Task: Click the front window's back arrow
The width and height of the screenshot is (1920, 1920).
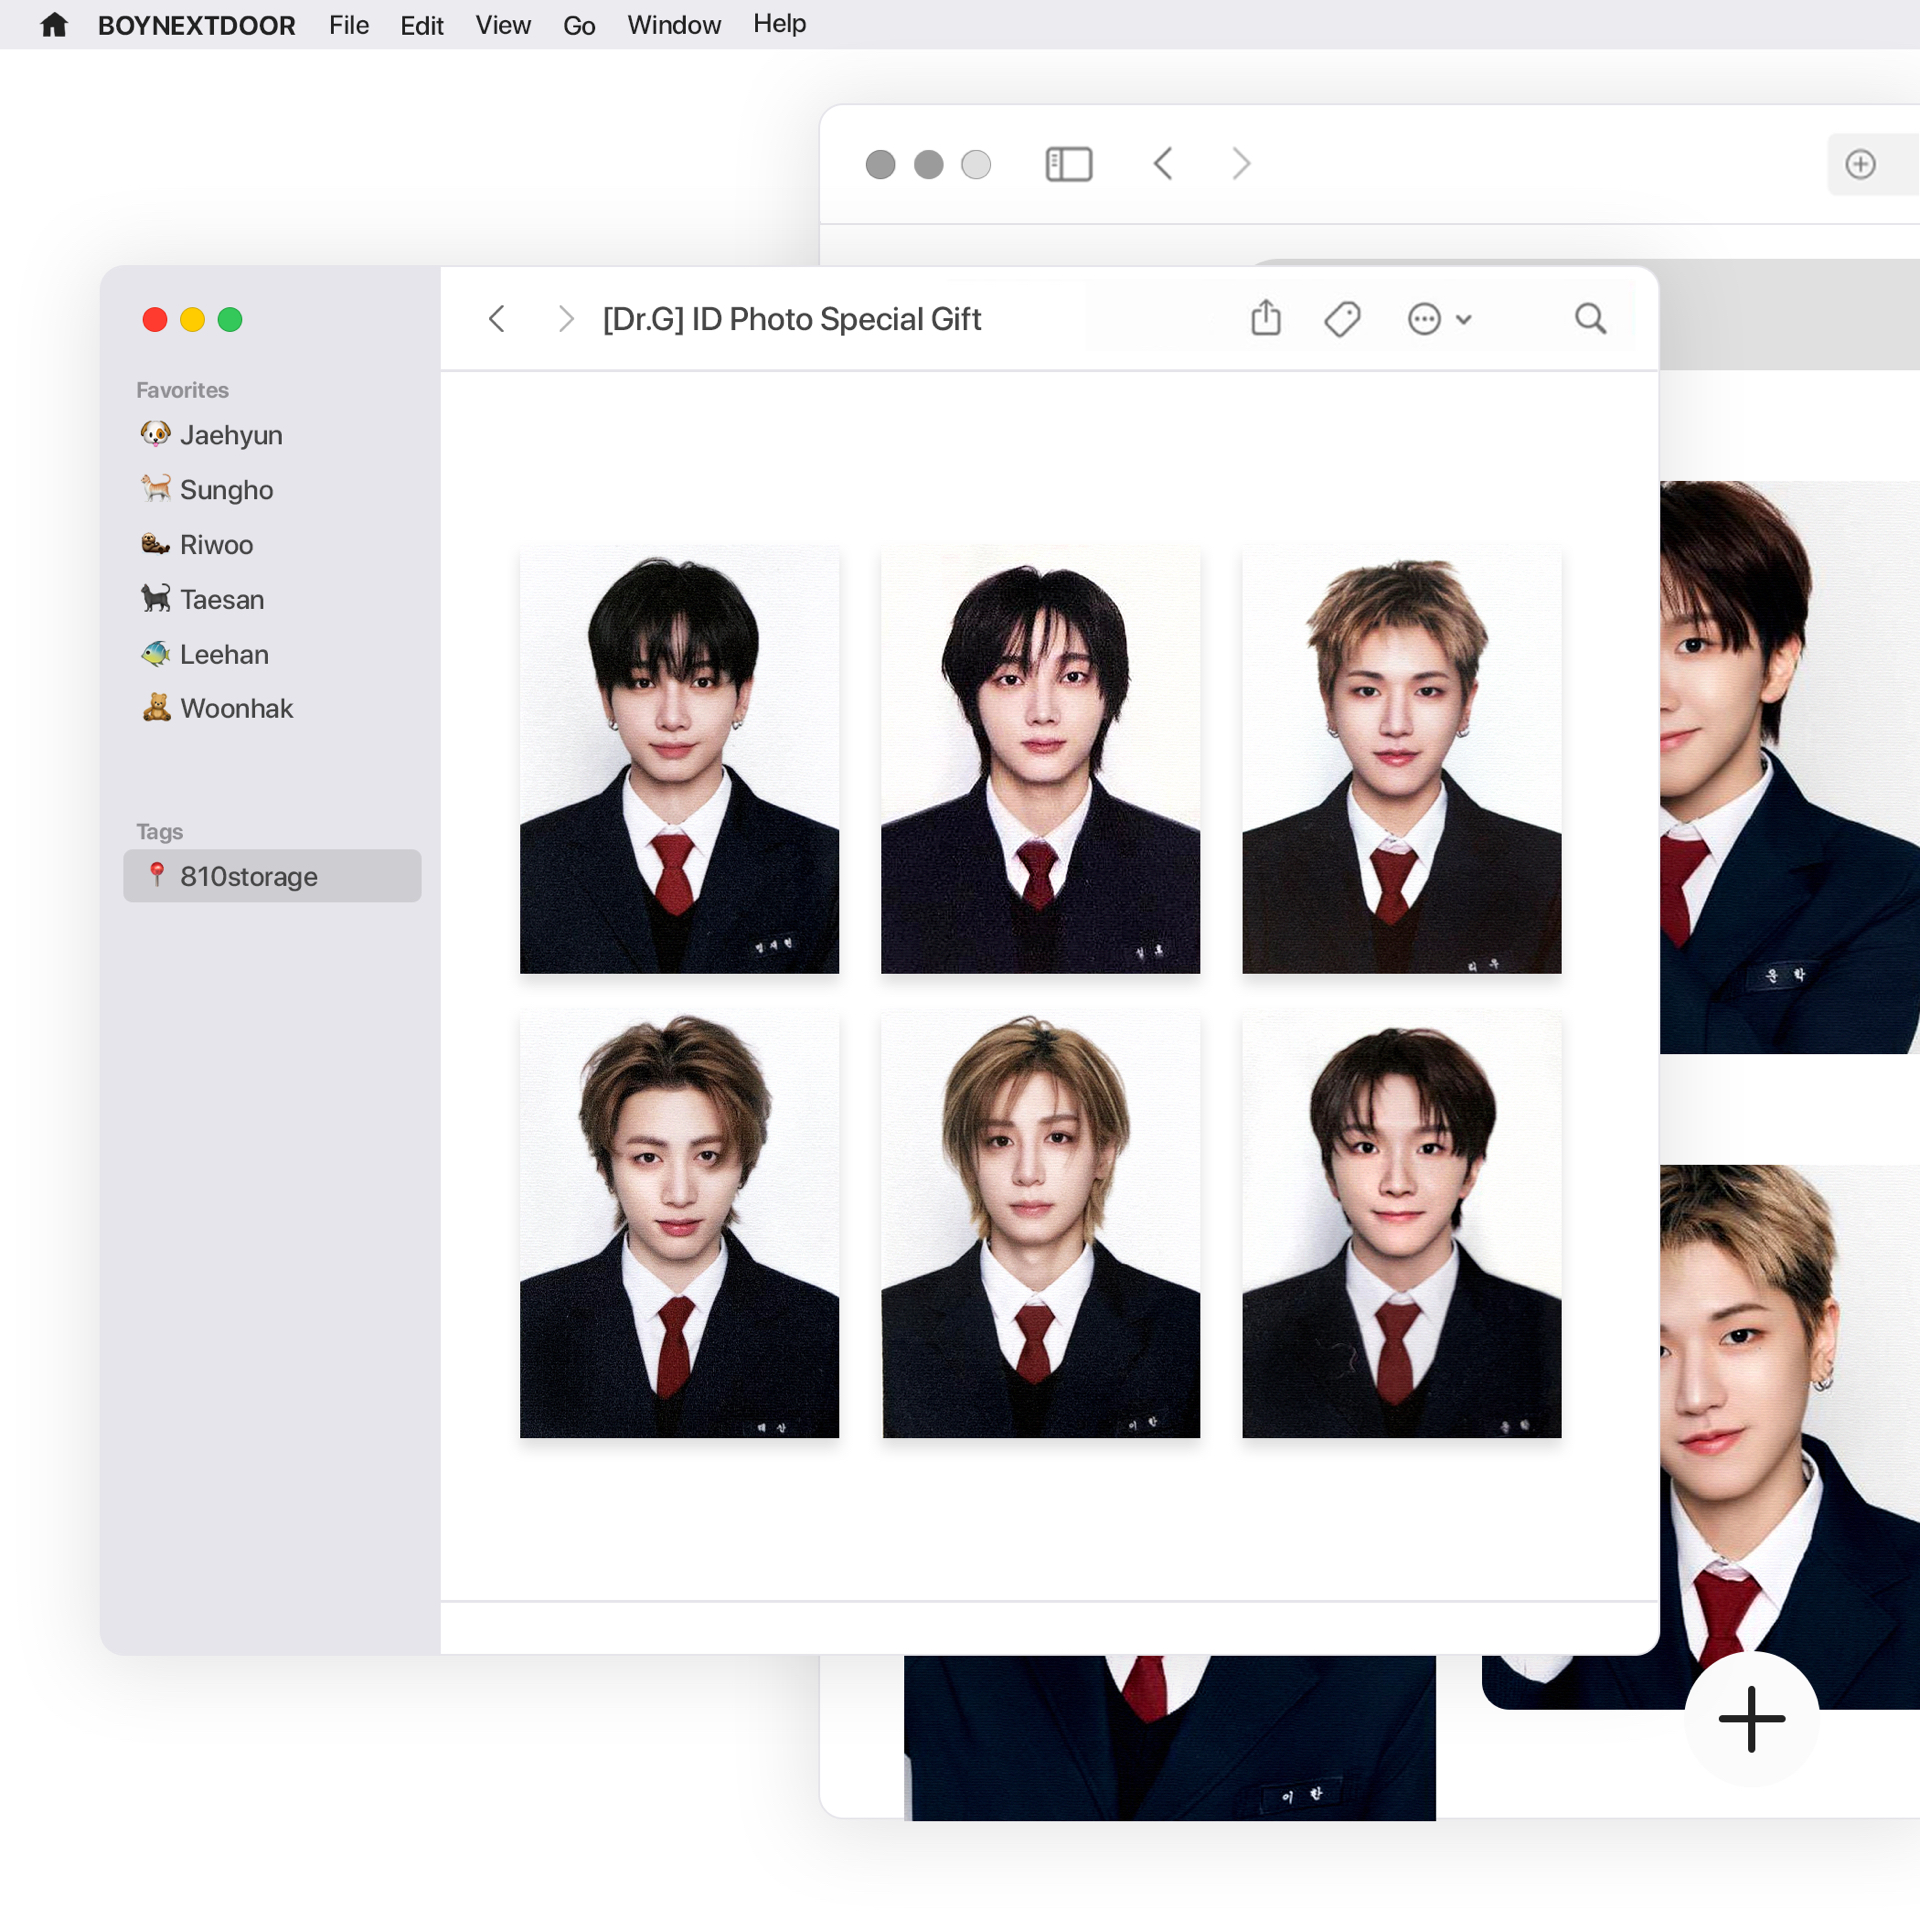Action: [497, 319]
